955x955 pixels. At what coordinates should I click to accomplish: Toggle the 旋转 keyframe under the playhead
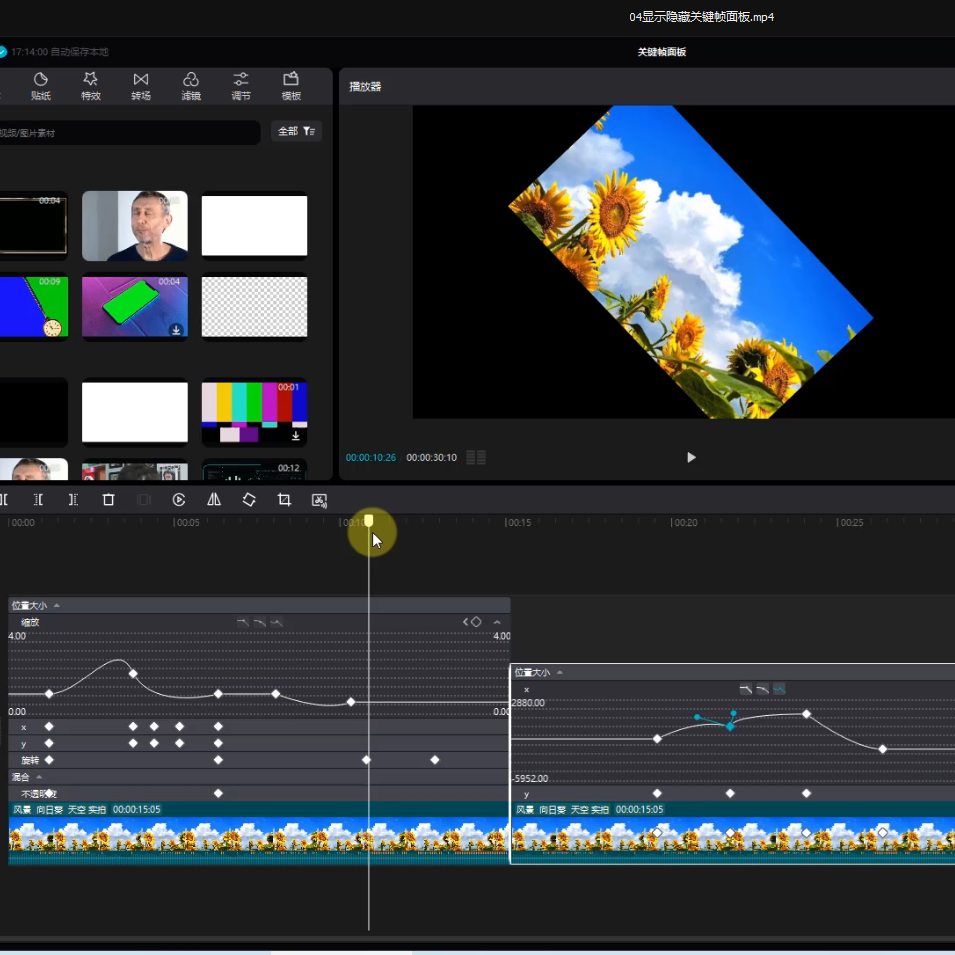point(367,760)
